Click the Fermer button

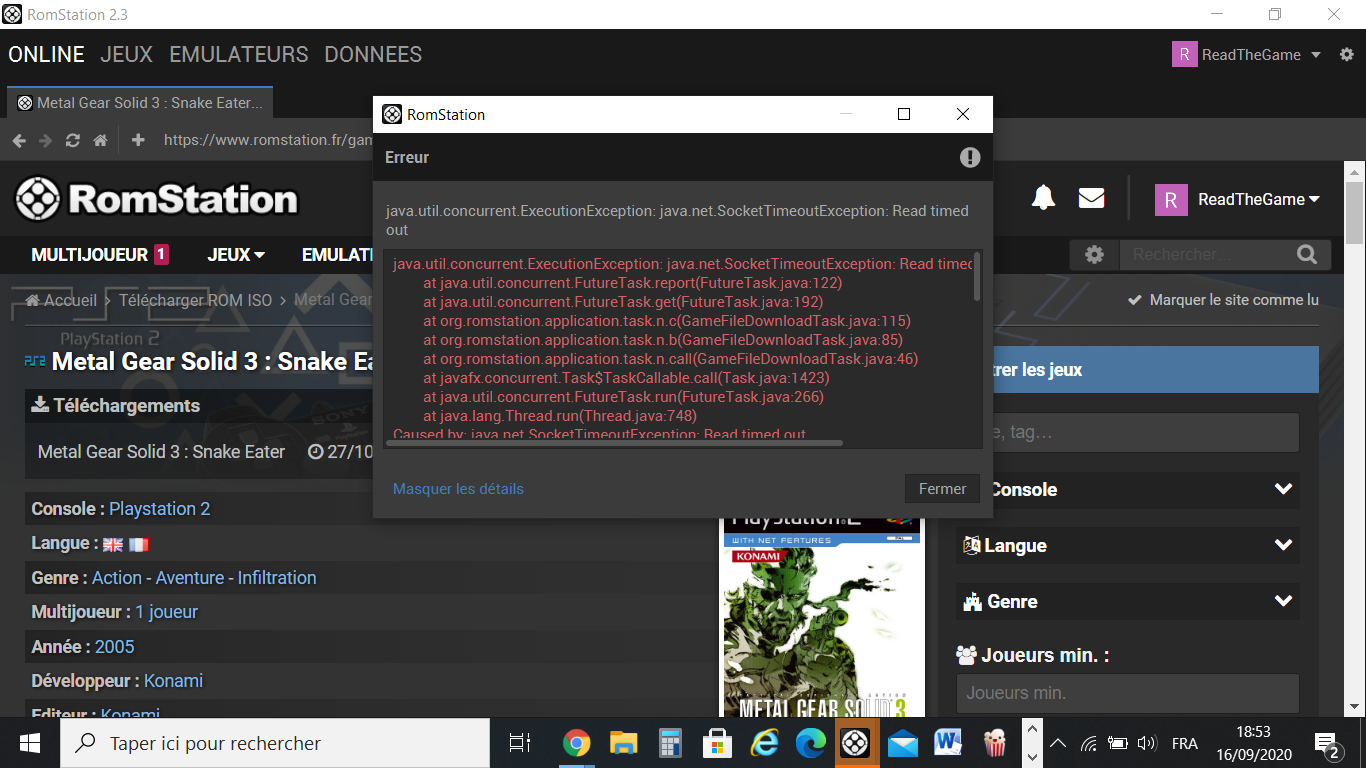click(x=942, y=489)
